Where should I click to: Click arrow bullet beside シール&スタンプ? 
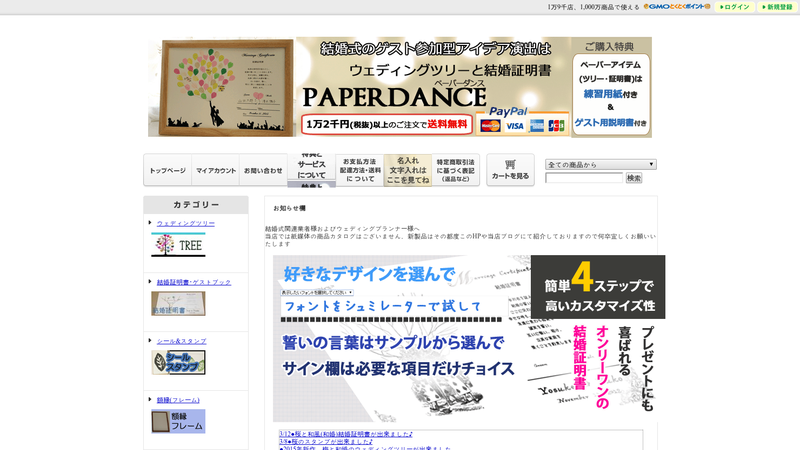(150, 340)
